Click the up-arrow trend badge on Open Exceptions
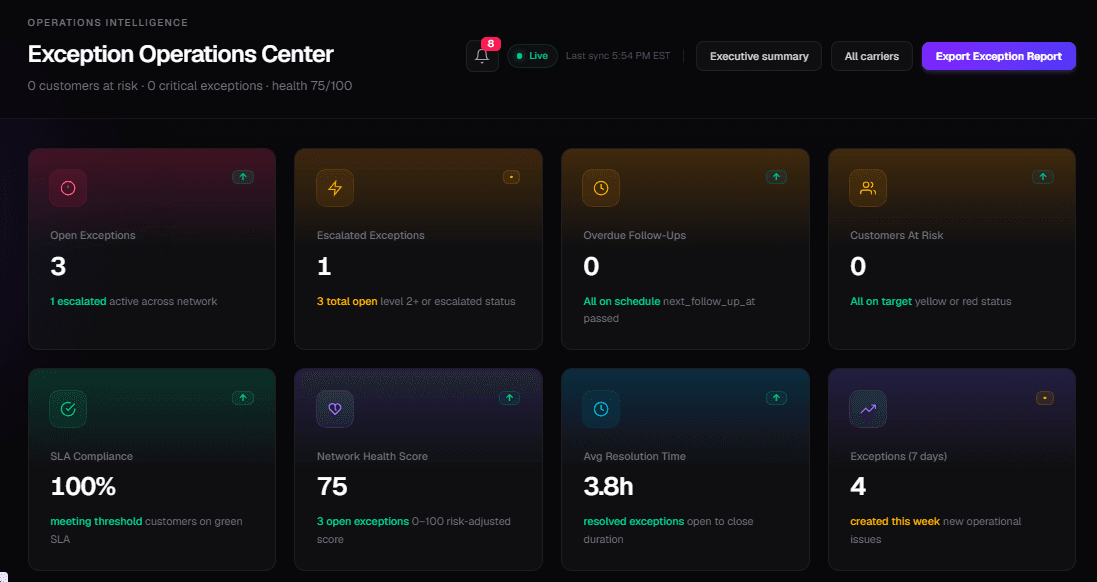Screen dimensions: 1097x582 (x=243, y=177)
